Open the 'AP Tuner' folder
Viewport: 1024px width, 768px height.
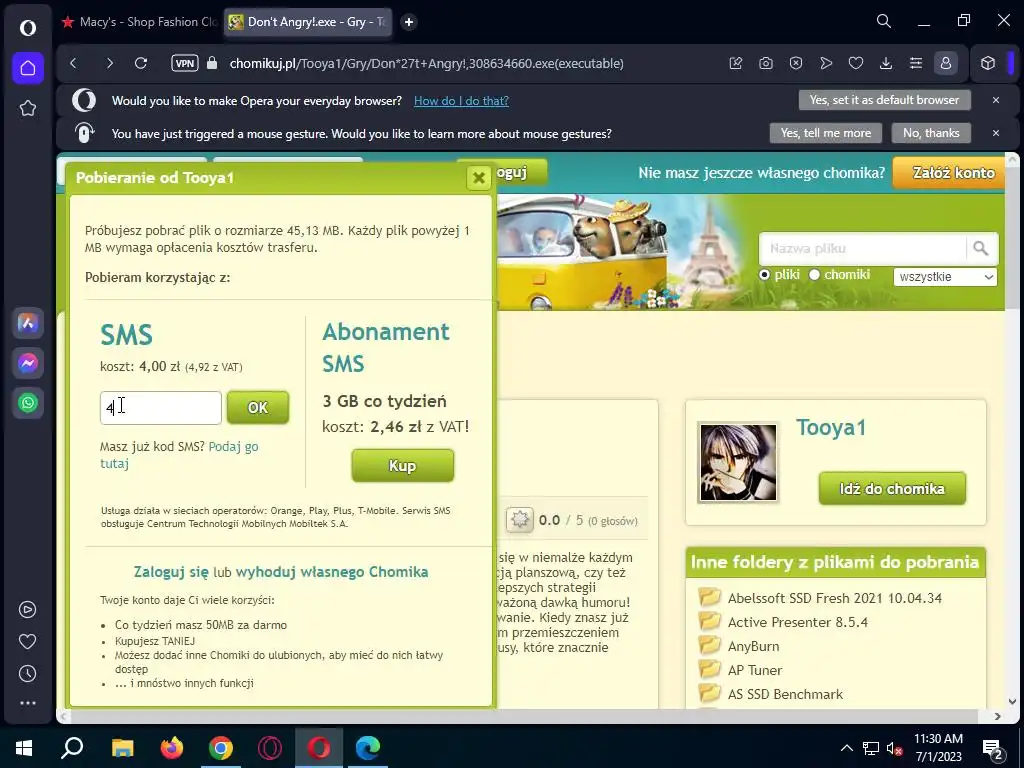click(x=755, y=671)
